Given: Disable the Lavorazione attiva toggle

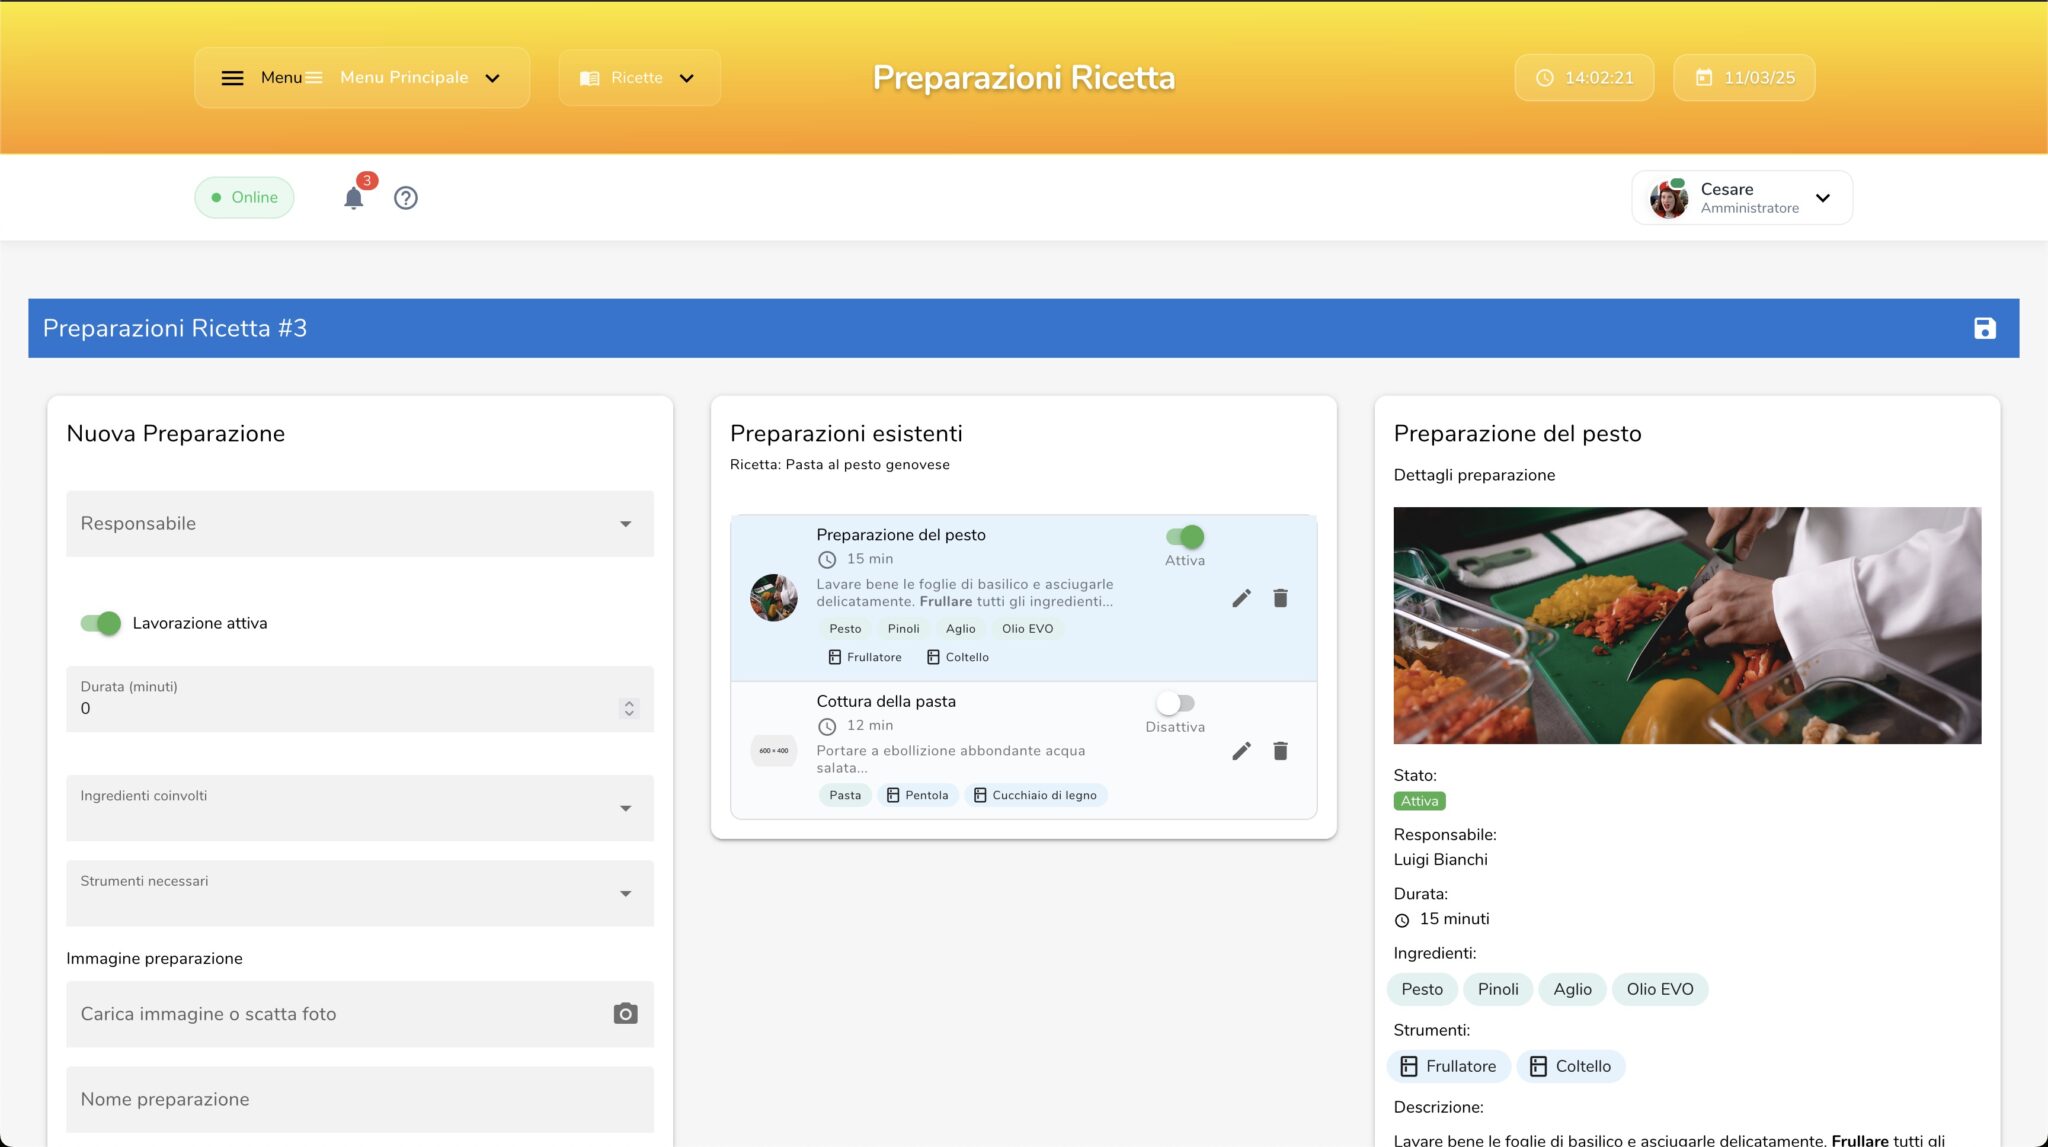Looking at the screenshot, I should [100, 622].
